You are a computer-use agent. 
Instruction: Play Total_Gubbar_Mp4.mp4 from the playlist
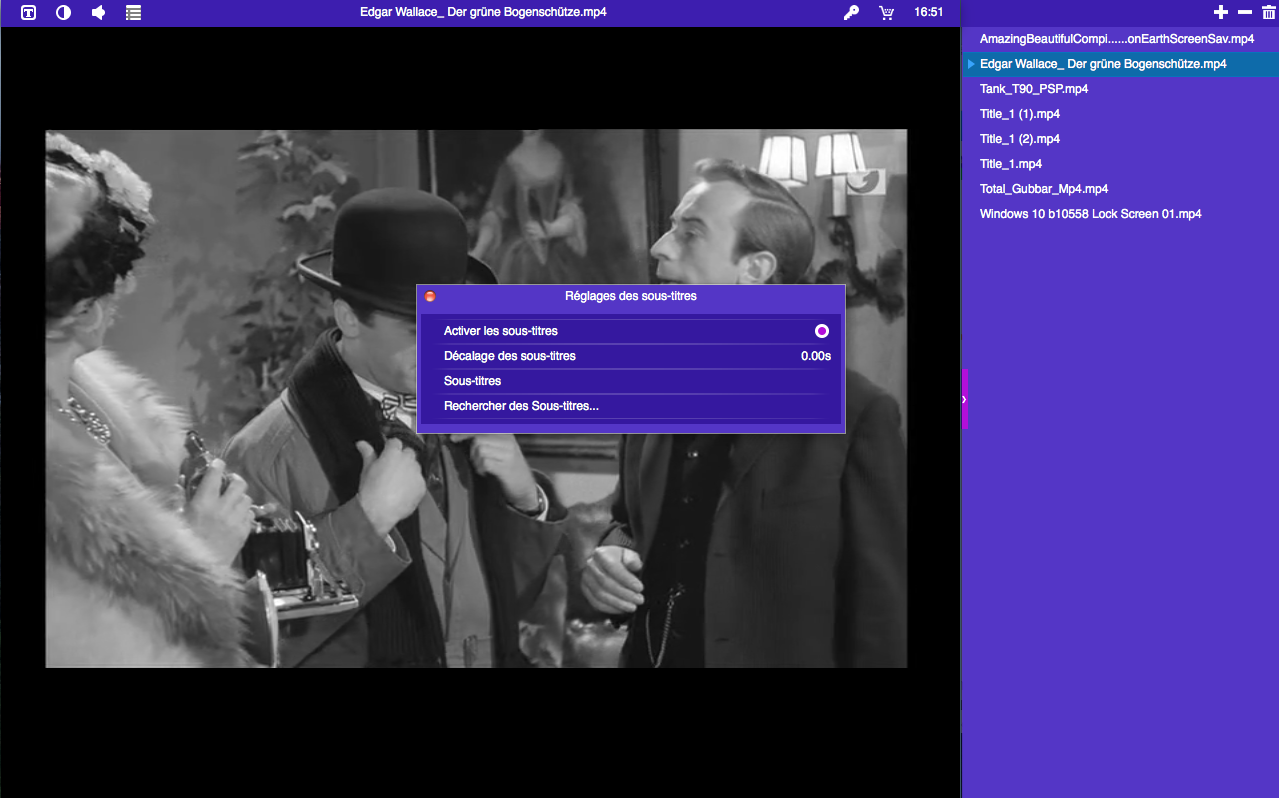pyautogui.click(x=1044, y=189)
